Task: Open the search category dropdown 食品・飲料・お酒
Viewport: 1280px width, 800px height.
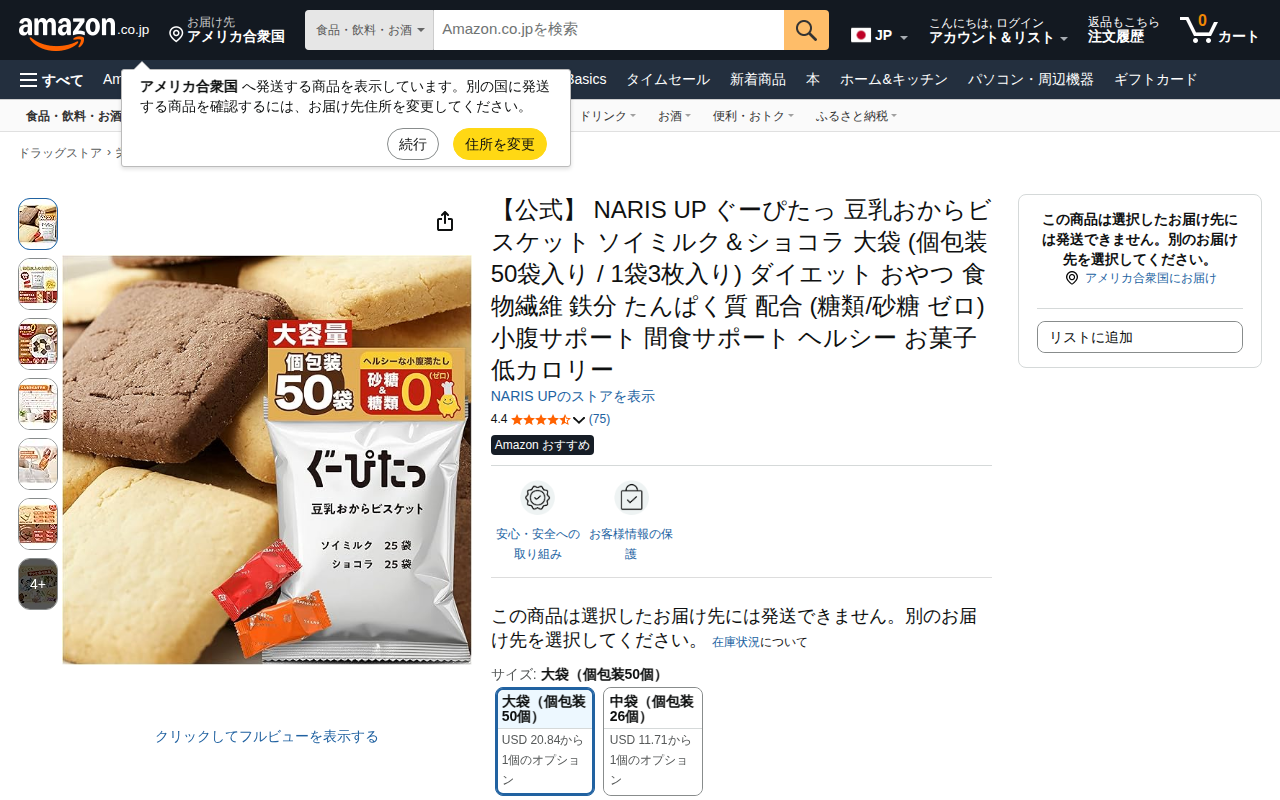Action: pos(369,30)
